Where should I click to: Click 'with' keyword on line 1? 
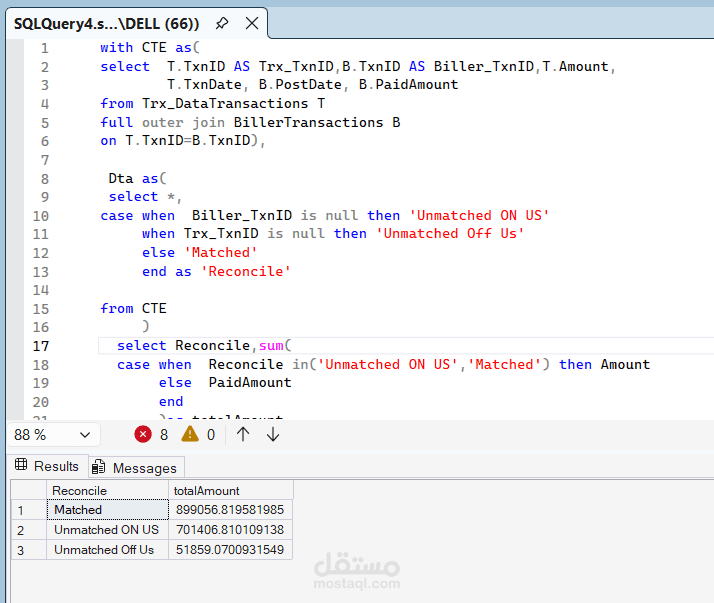(117, 47)
